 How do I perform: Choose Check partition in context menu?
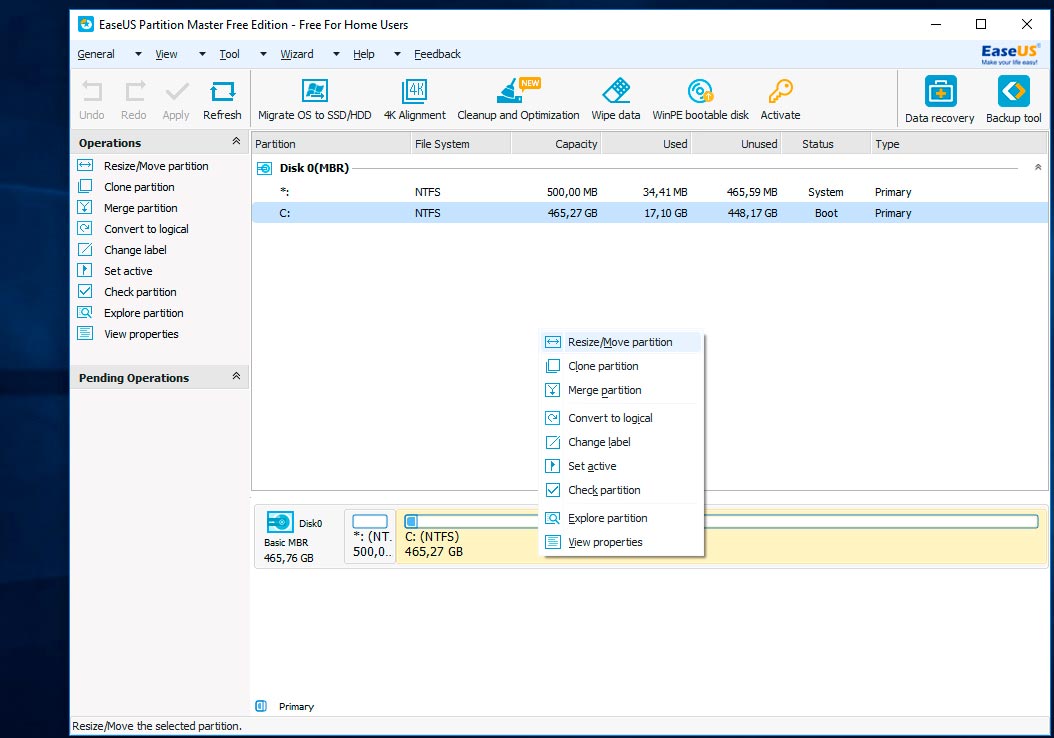click(x=621, y=491)
